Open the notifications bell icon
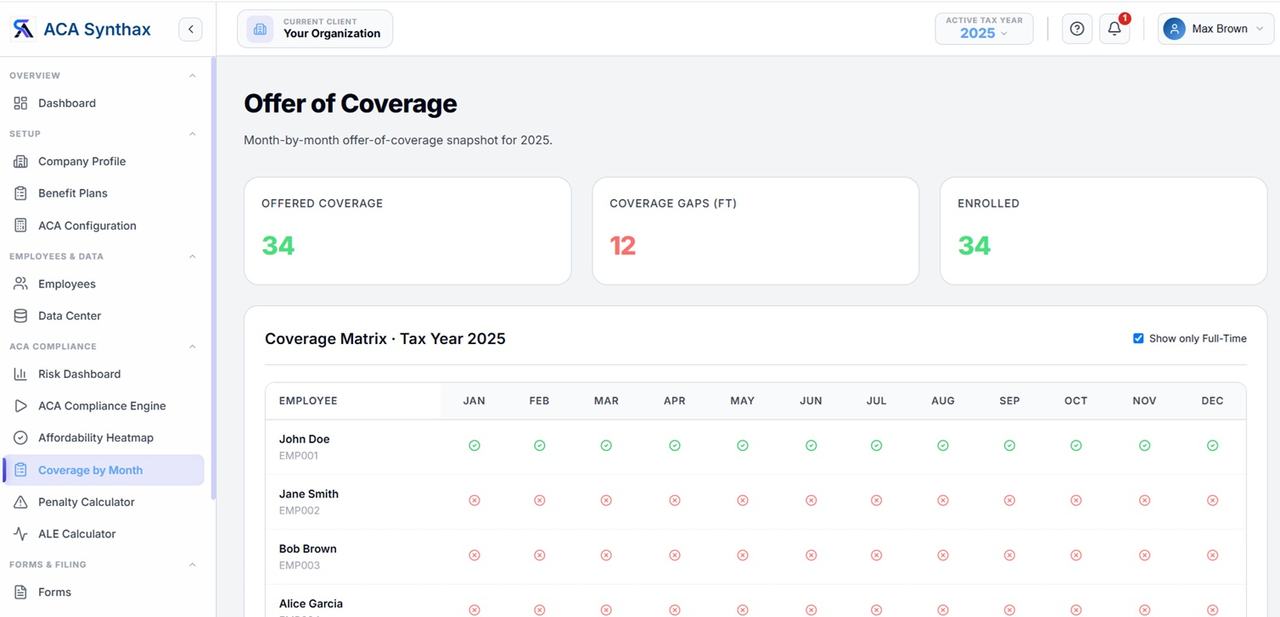Viewport: 1280px width, 617px height. tap(1114, 29)
